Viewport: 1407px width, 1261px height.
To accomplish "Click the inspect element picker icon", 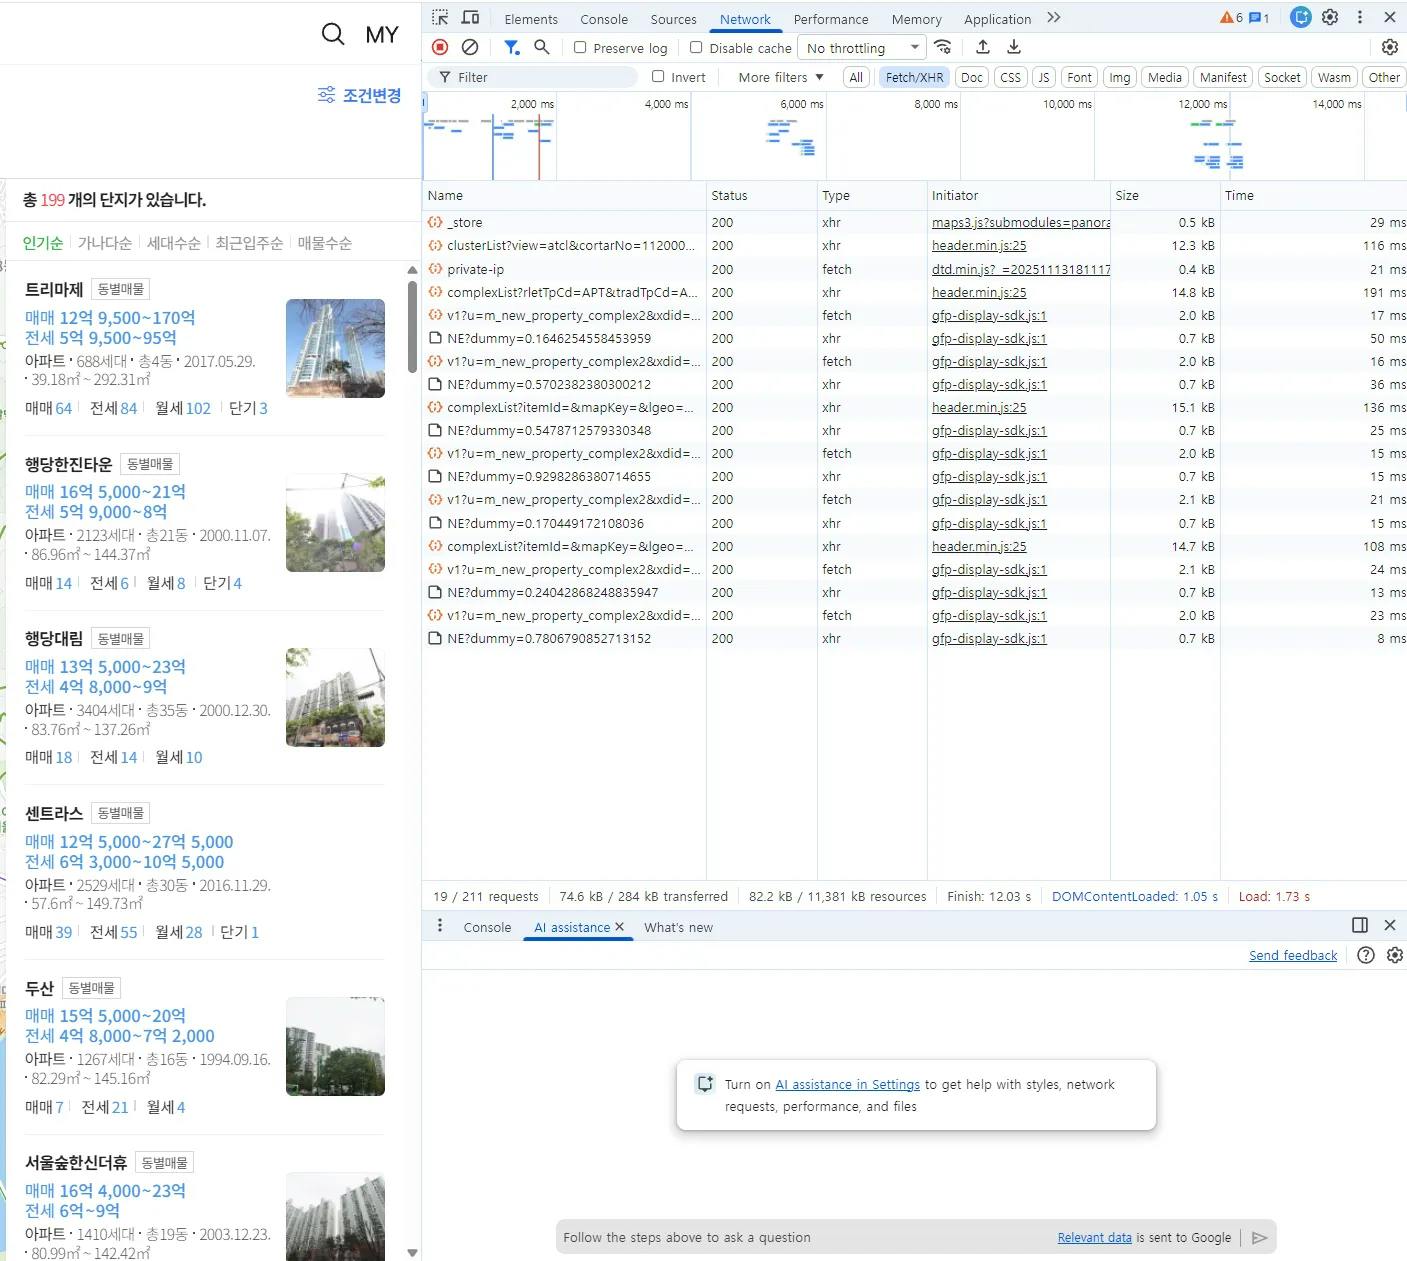I will [x=440, y=18].
